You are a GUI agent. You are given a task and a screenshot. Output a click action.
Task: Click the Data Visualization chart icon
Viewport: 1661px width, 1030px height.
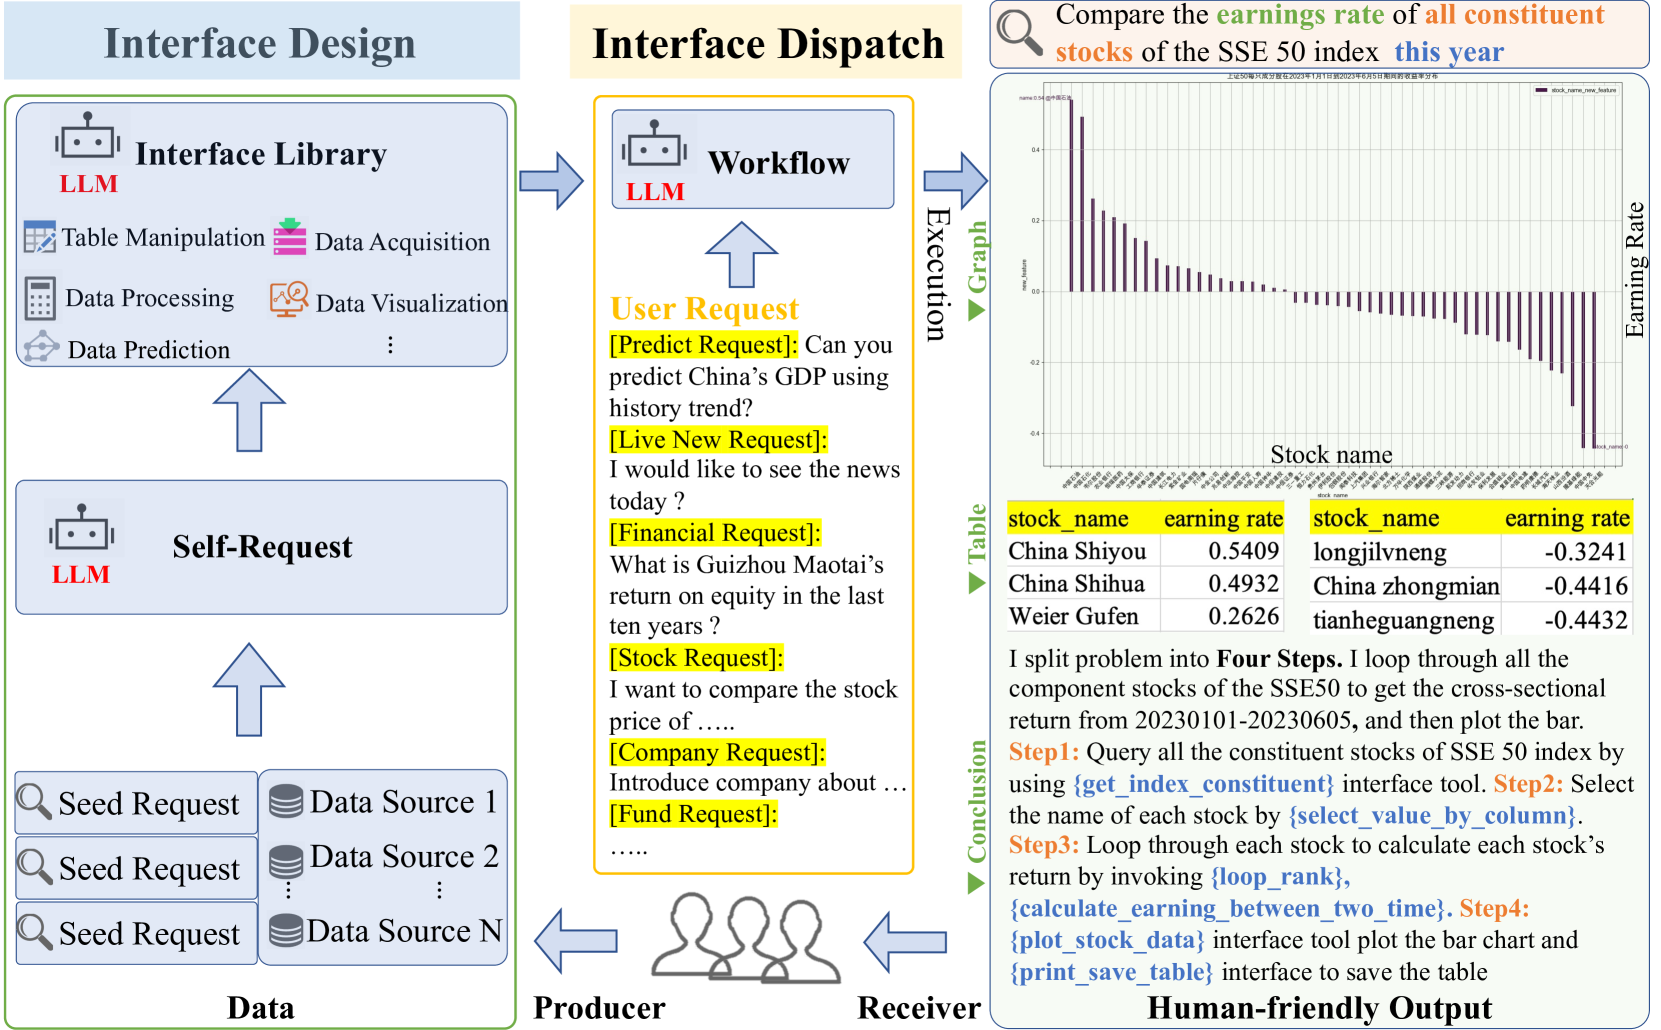pyautogui.click(x=289, y=299)
